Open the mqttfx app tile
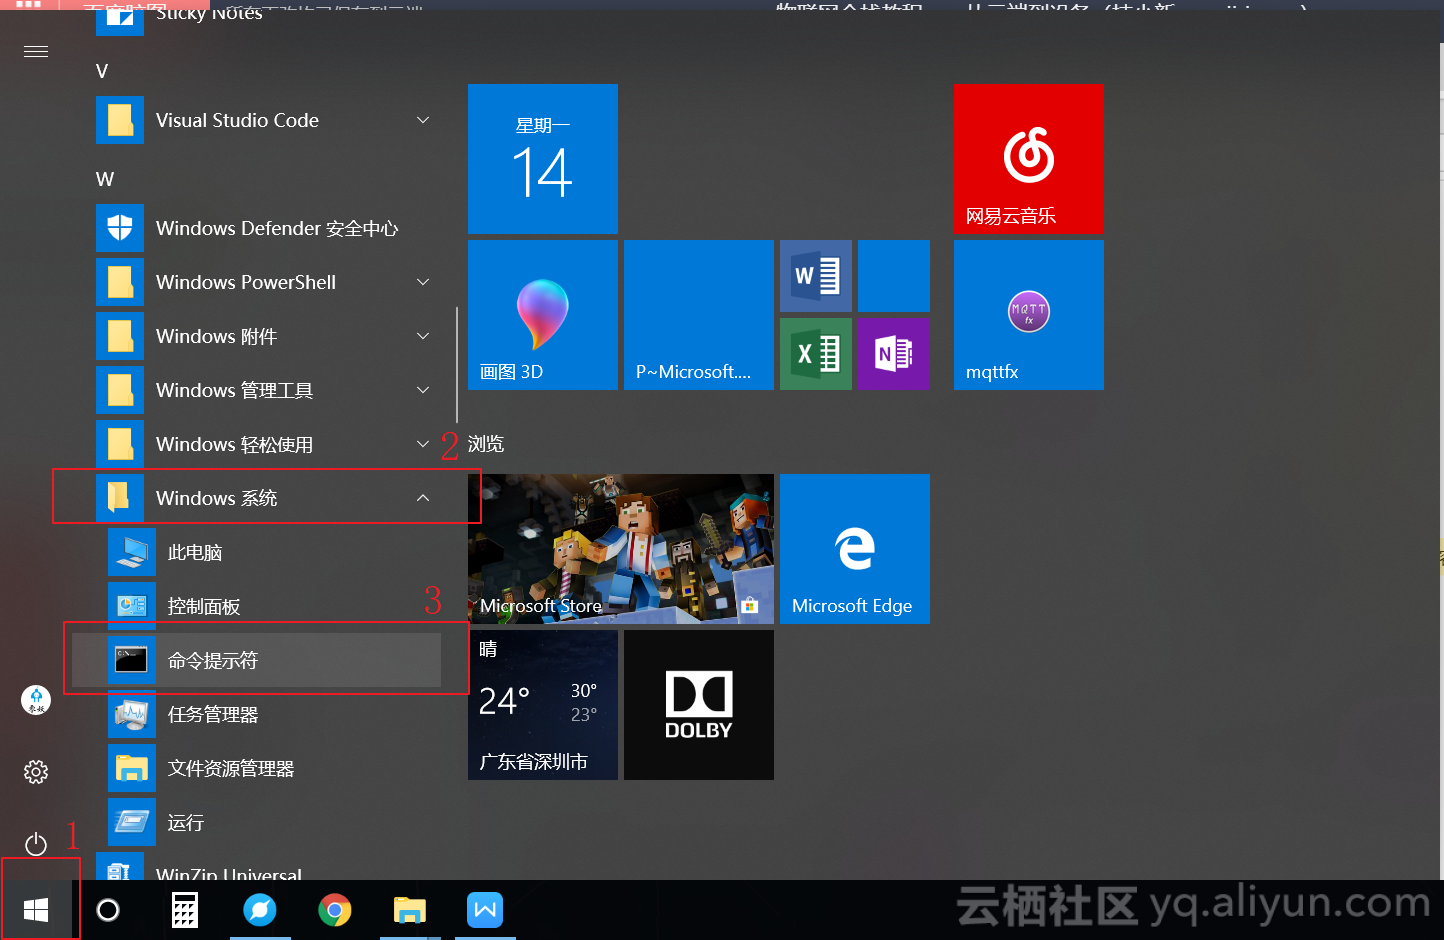This screenshot has width=1444, height=940. coord(1028,314)
